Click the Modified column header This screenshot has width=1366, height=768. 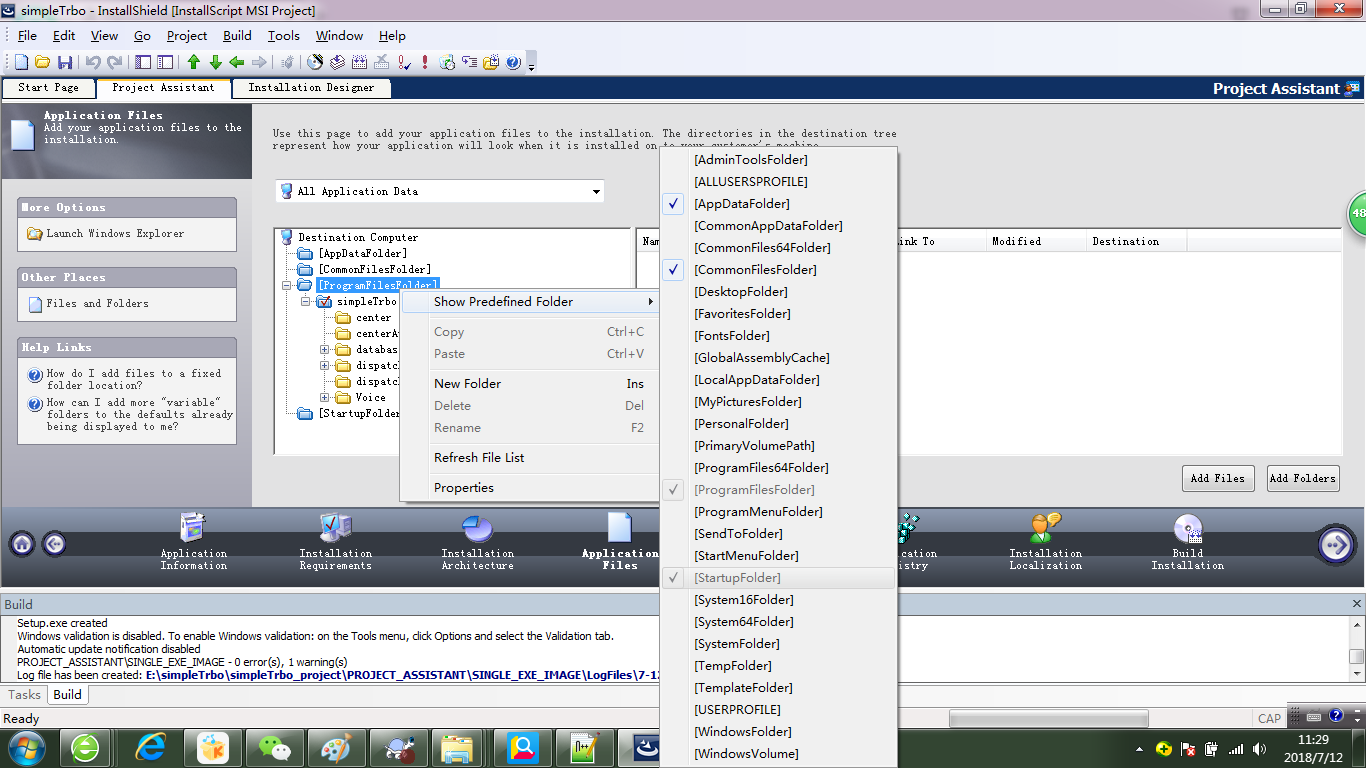pos(1036,241)
